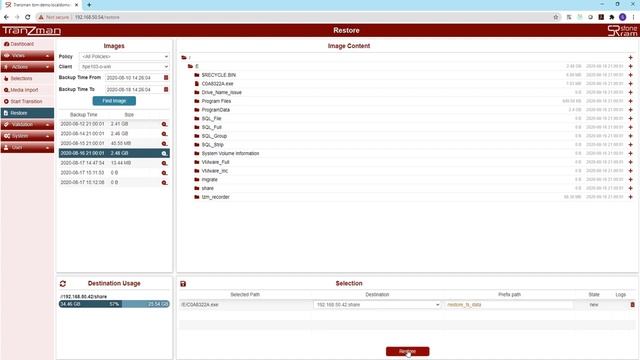Add SQL_Full folder with plus icon
Image resolution: width=640 pixels, height=360 pixels.
(x=631, y=127)
